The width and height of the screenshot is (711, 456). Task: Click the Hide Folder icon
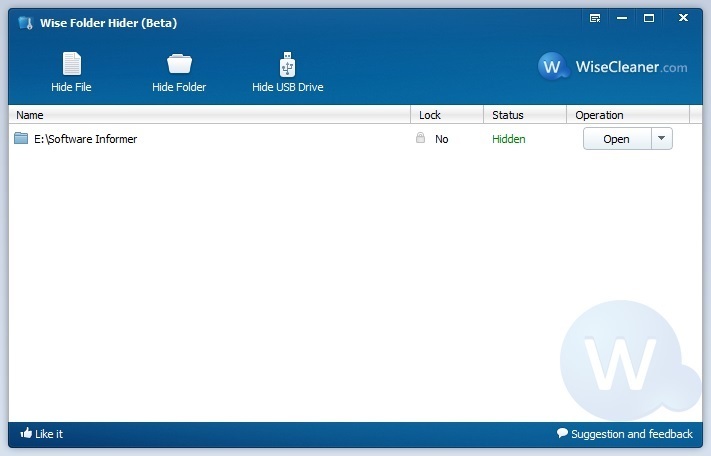179,64
